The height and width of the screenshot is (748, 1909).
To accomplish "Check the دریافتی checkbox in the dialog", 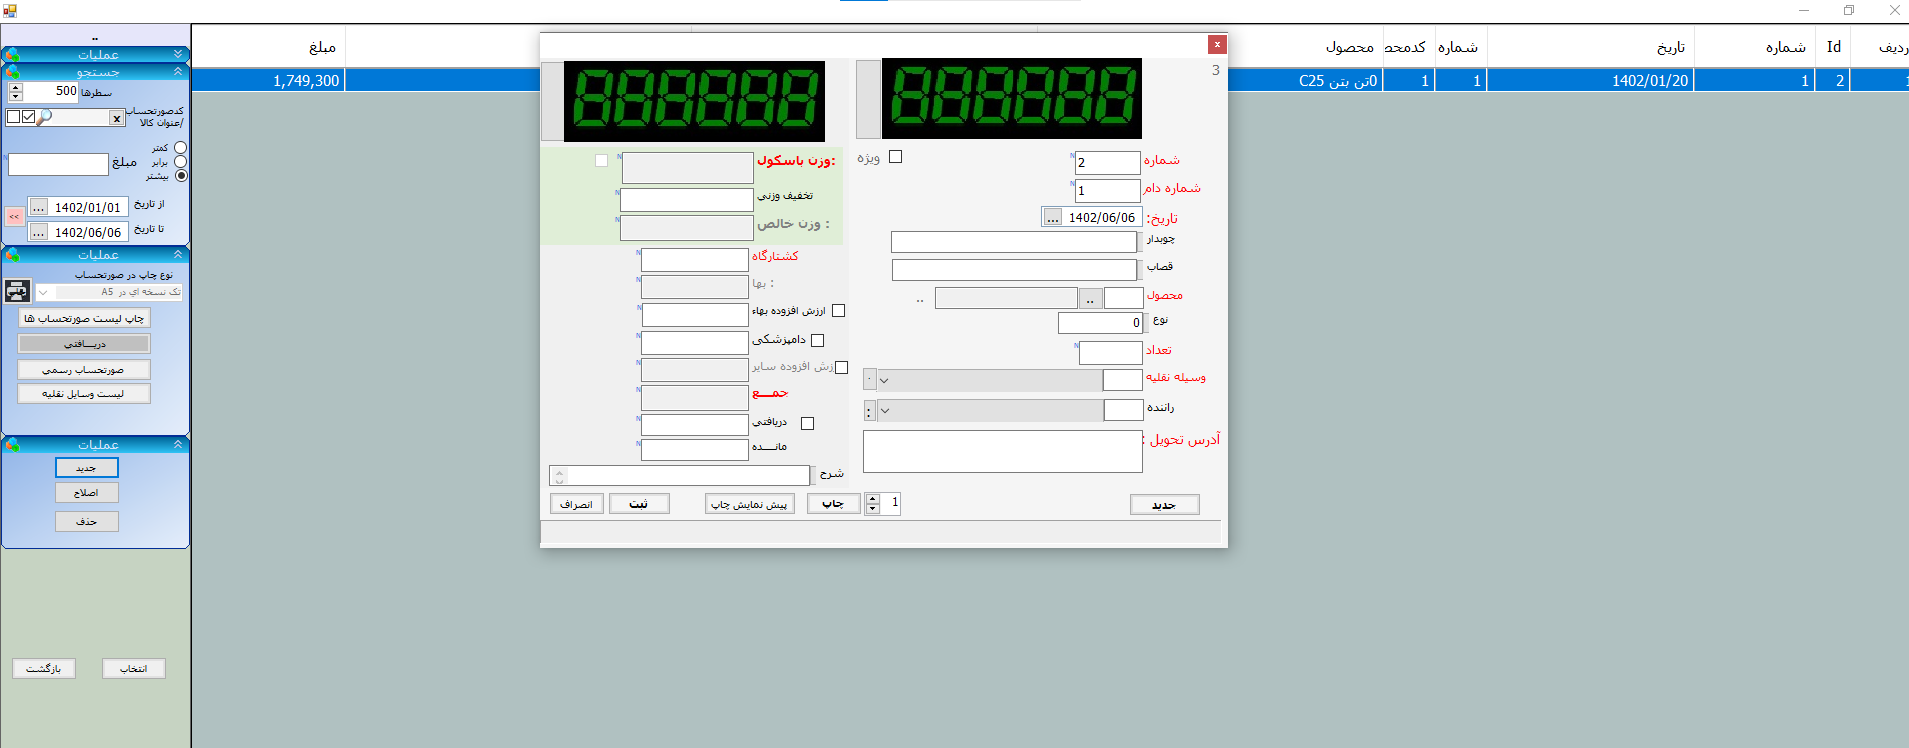I will [808, 424].
